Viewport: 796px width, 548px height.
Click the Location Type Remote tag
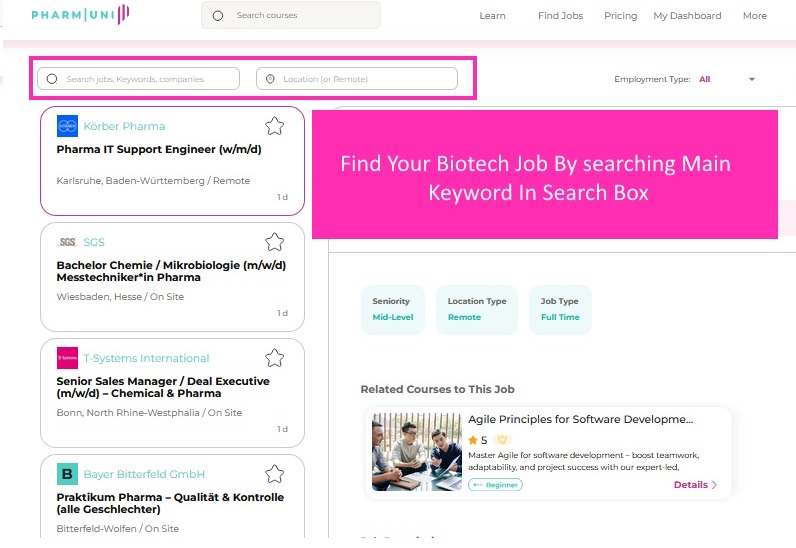pos(477,309)
